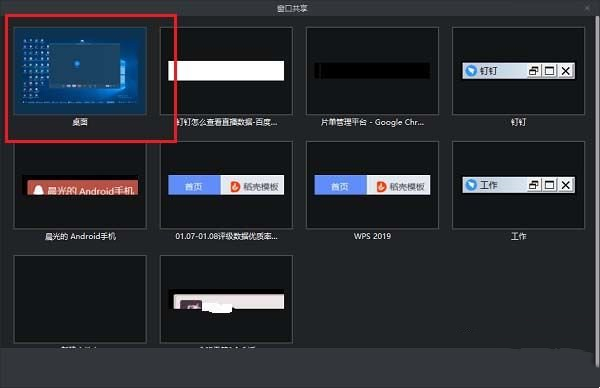Pick the 钉钉 window preview
The height and width of the screenshot is (388, 600).
pos(518,71)
